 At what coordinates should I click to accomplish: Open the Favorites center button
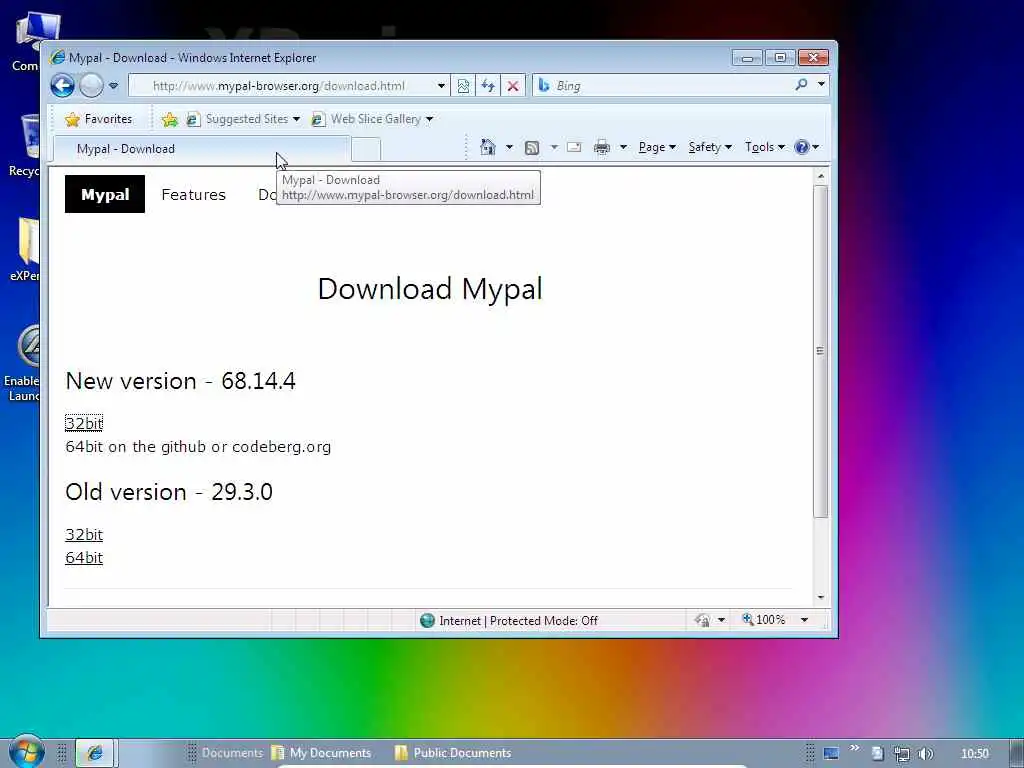pos(99,119)
